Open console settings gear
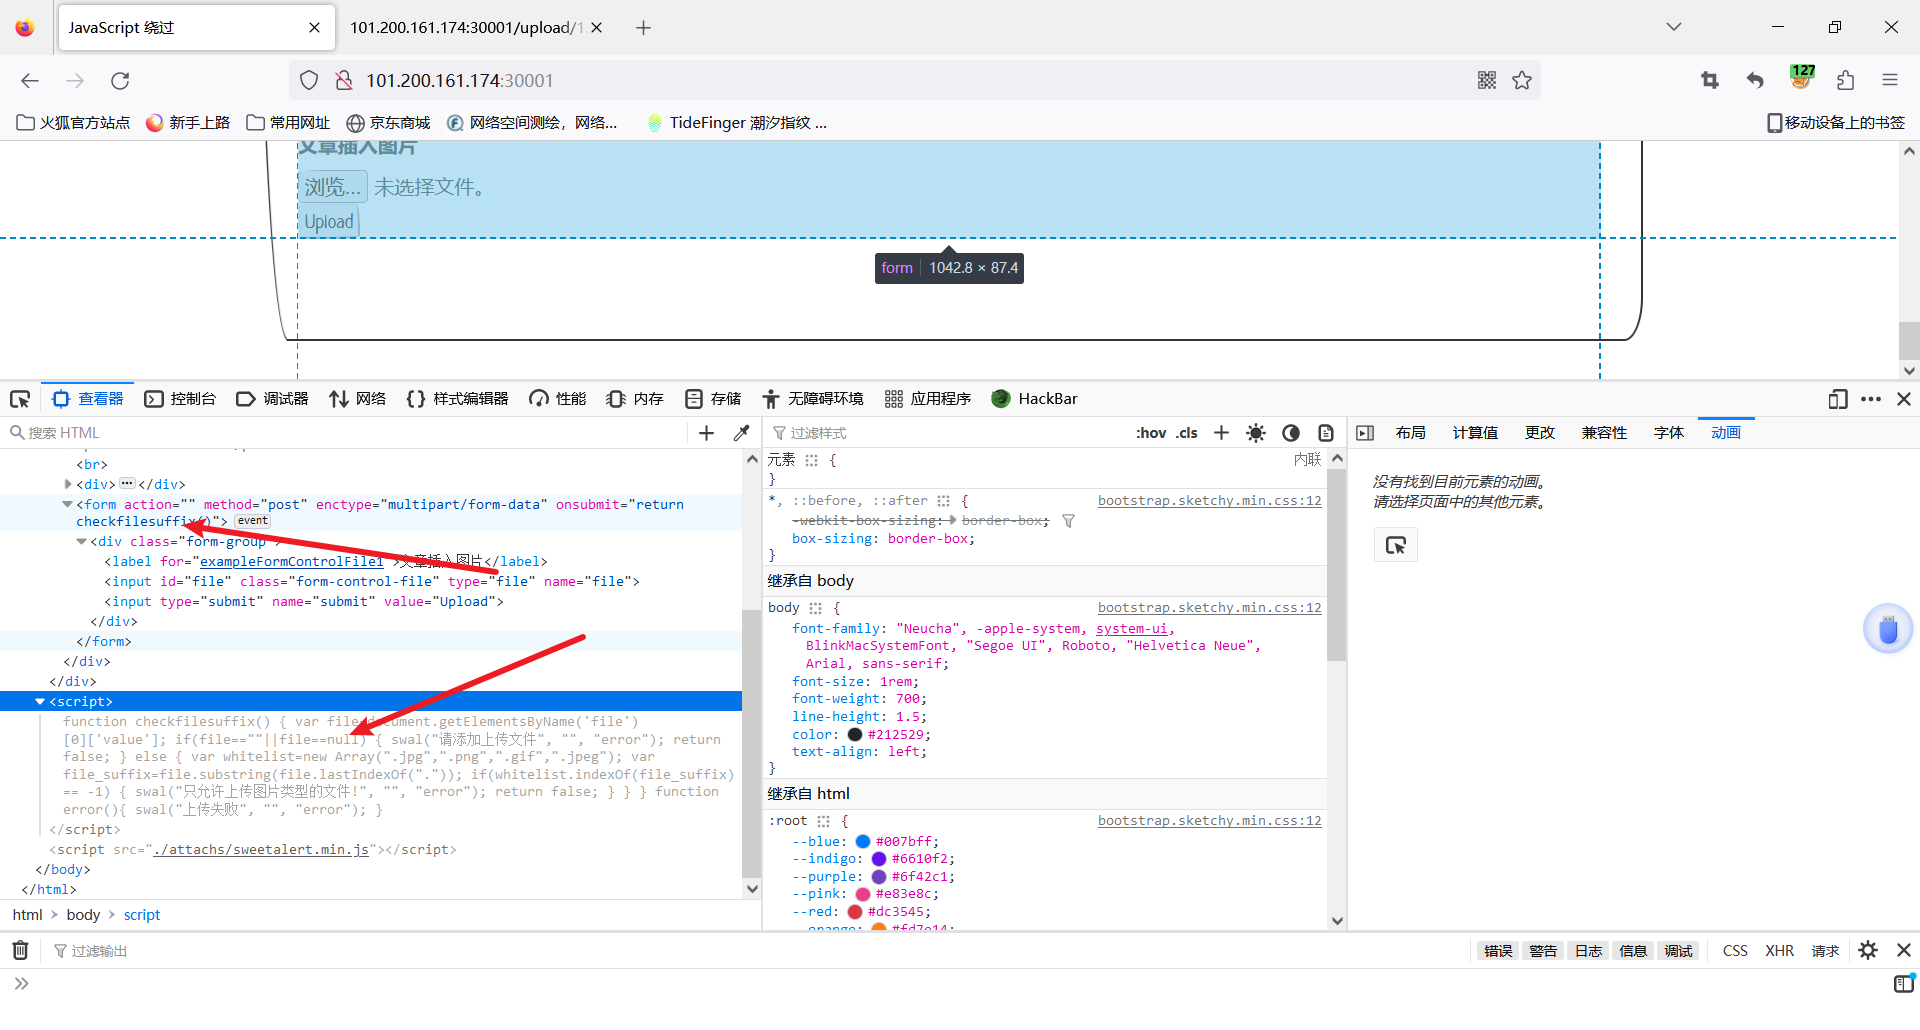Screen dimensions: 1920x1030 1868,950
